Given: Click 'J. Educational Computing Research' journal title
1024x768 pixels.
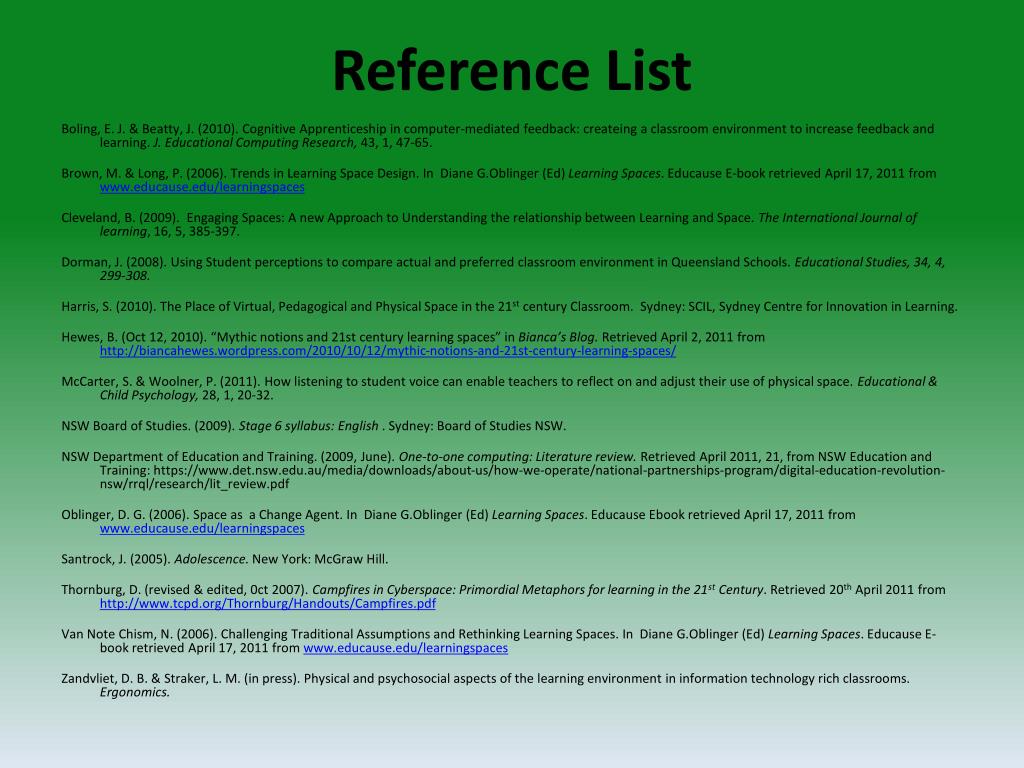Looking at the screenshot, I should tap(255, 143).
